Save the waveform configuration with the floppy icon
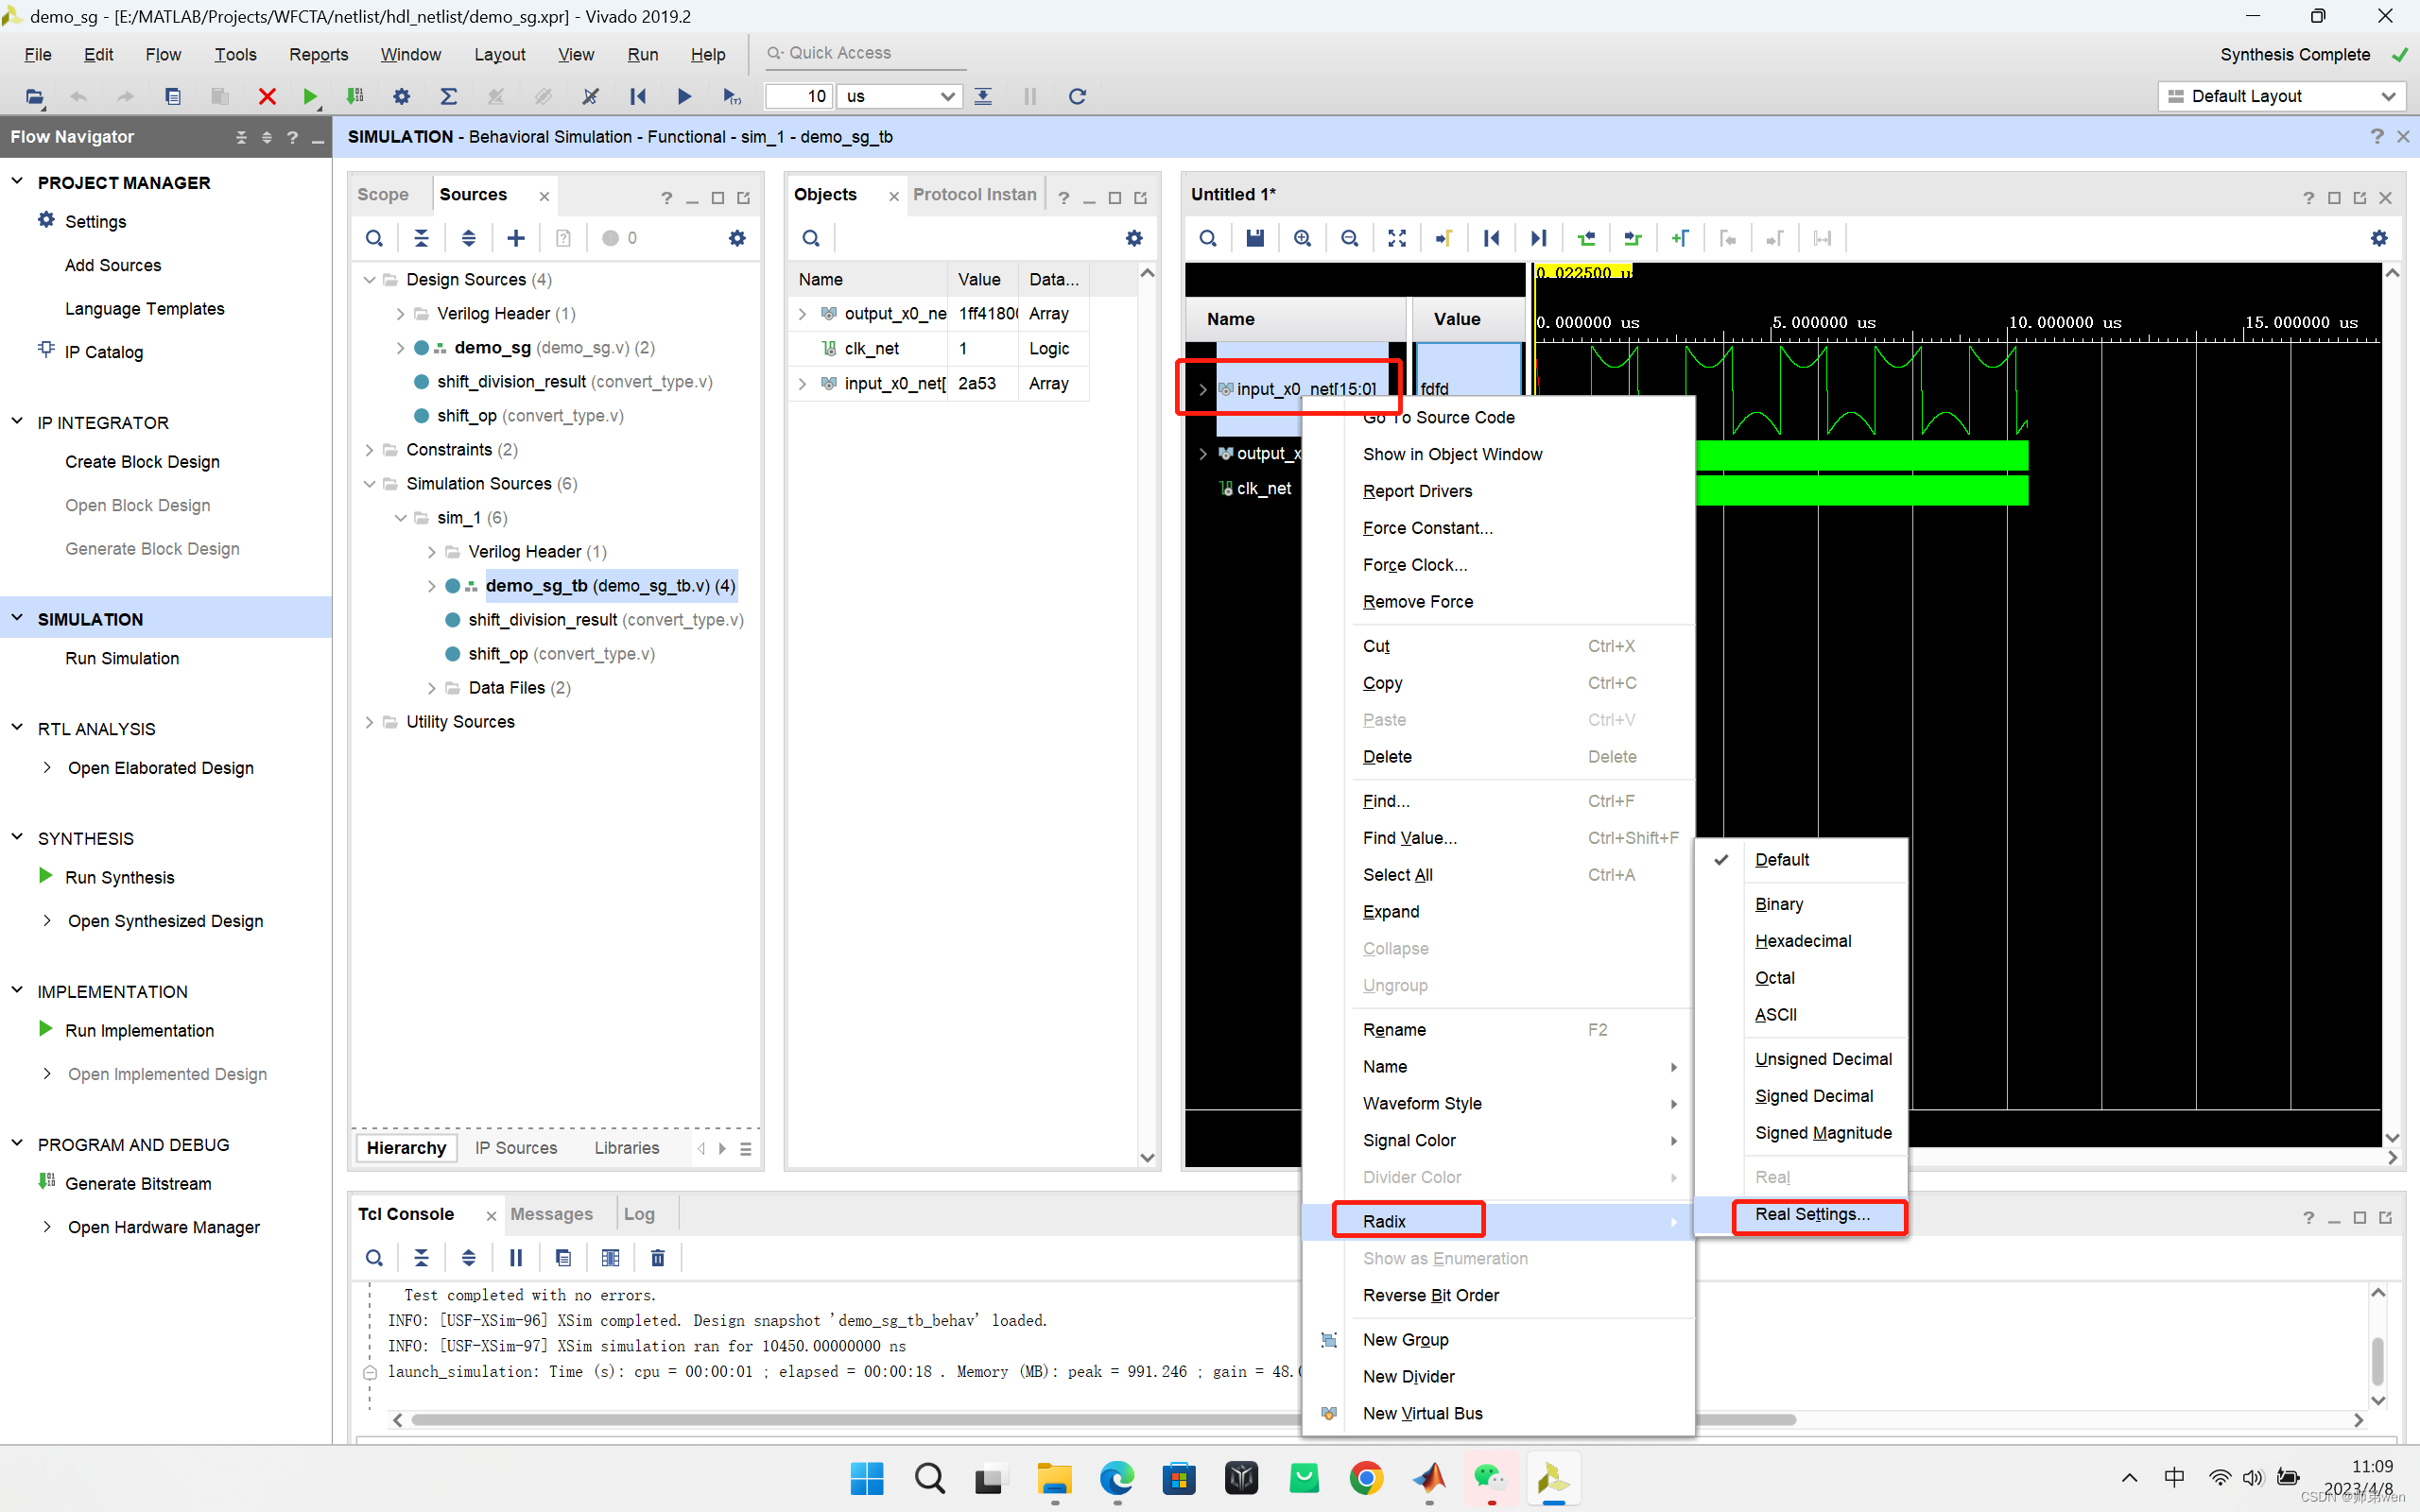This screenshot has height=1512, width=2420. (x=1255, y=238)
